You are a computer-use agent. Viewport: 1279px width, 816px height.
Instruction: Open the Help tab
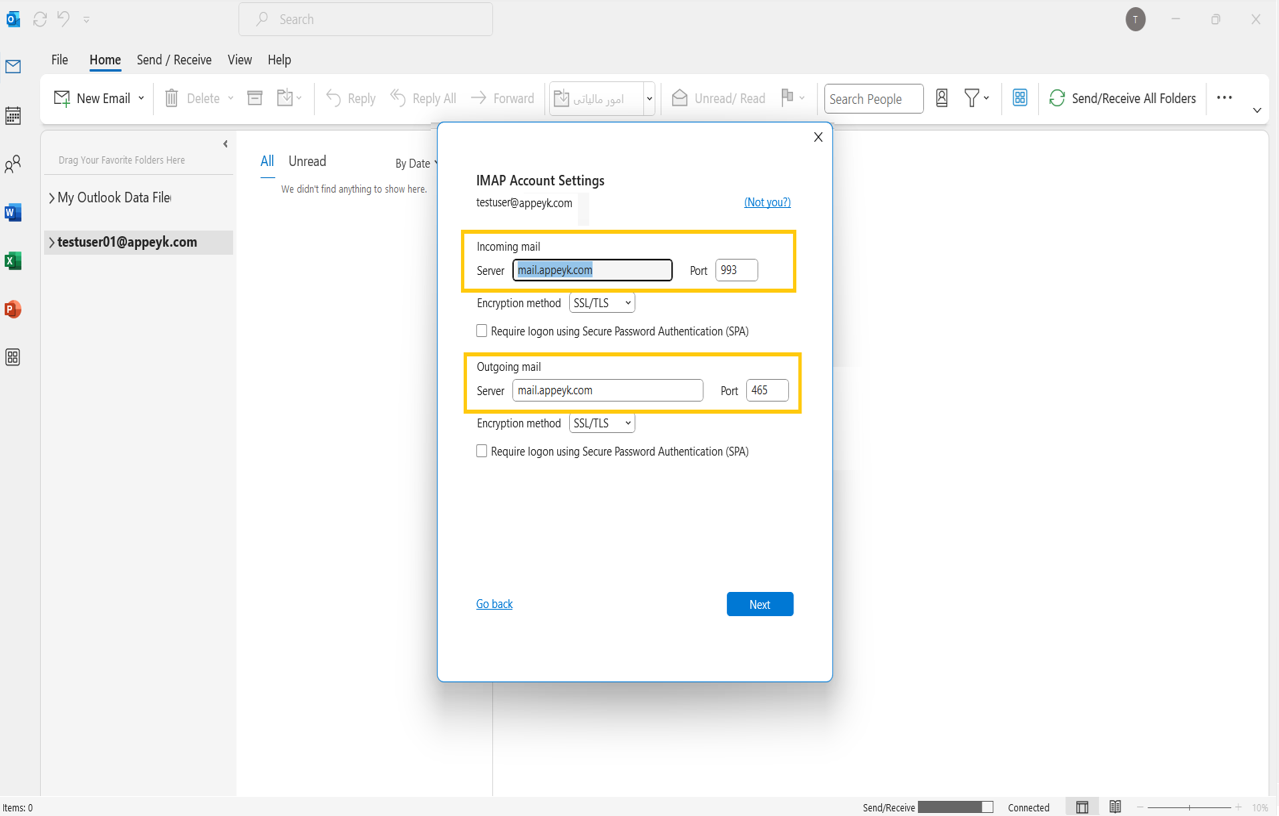pyautogui.click(x=279, y=60)
